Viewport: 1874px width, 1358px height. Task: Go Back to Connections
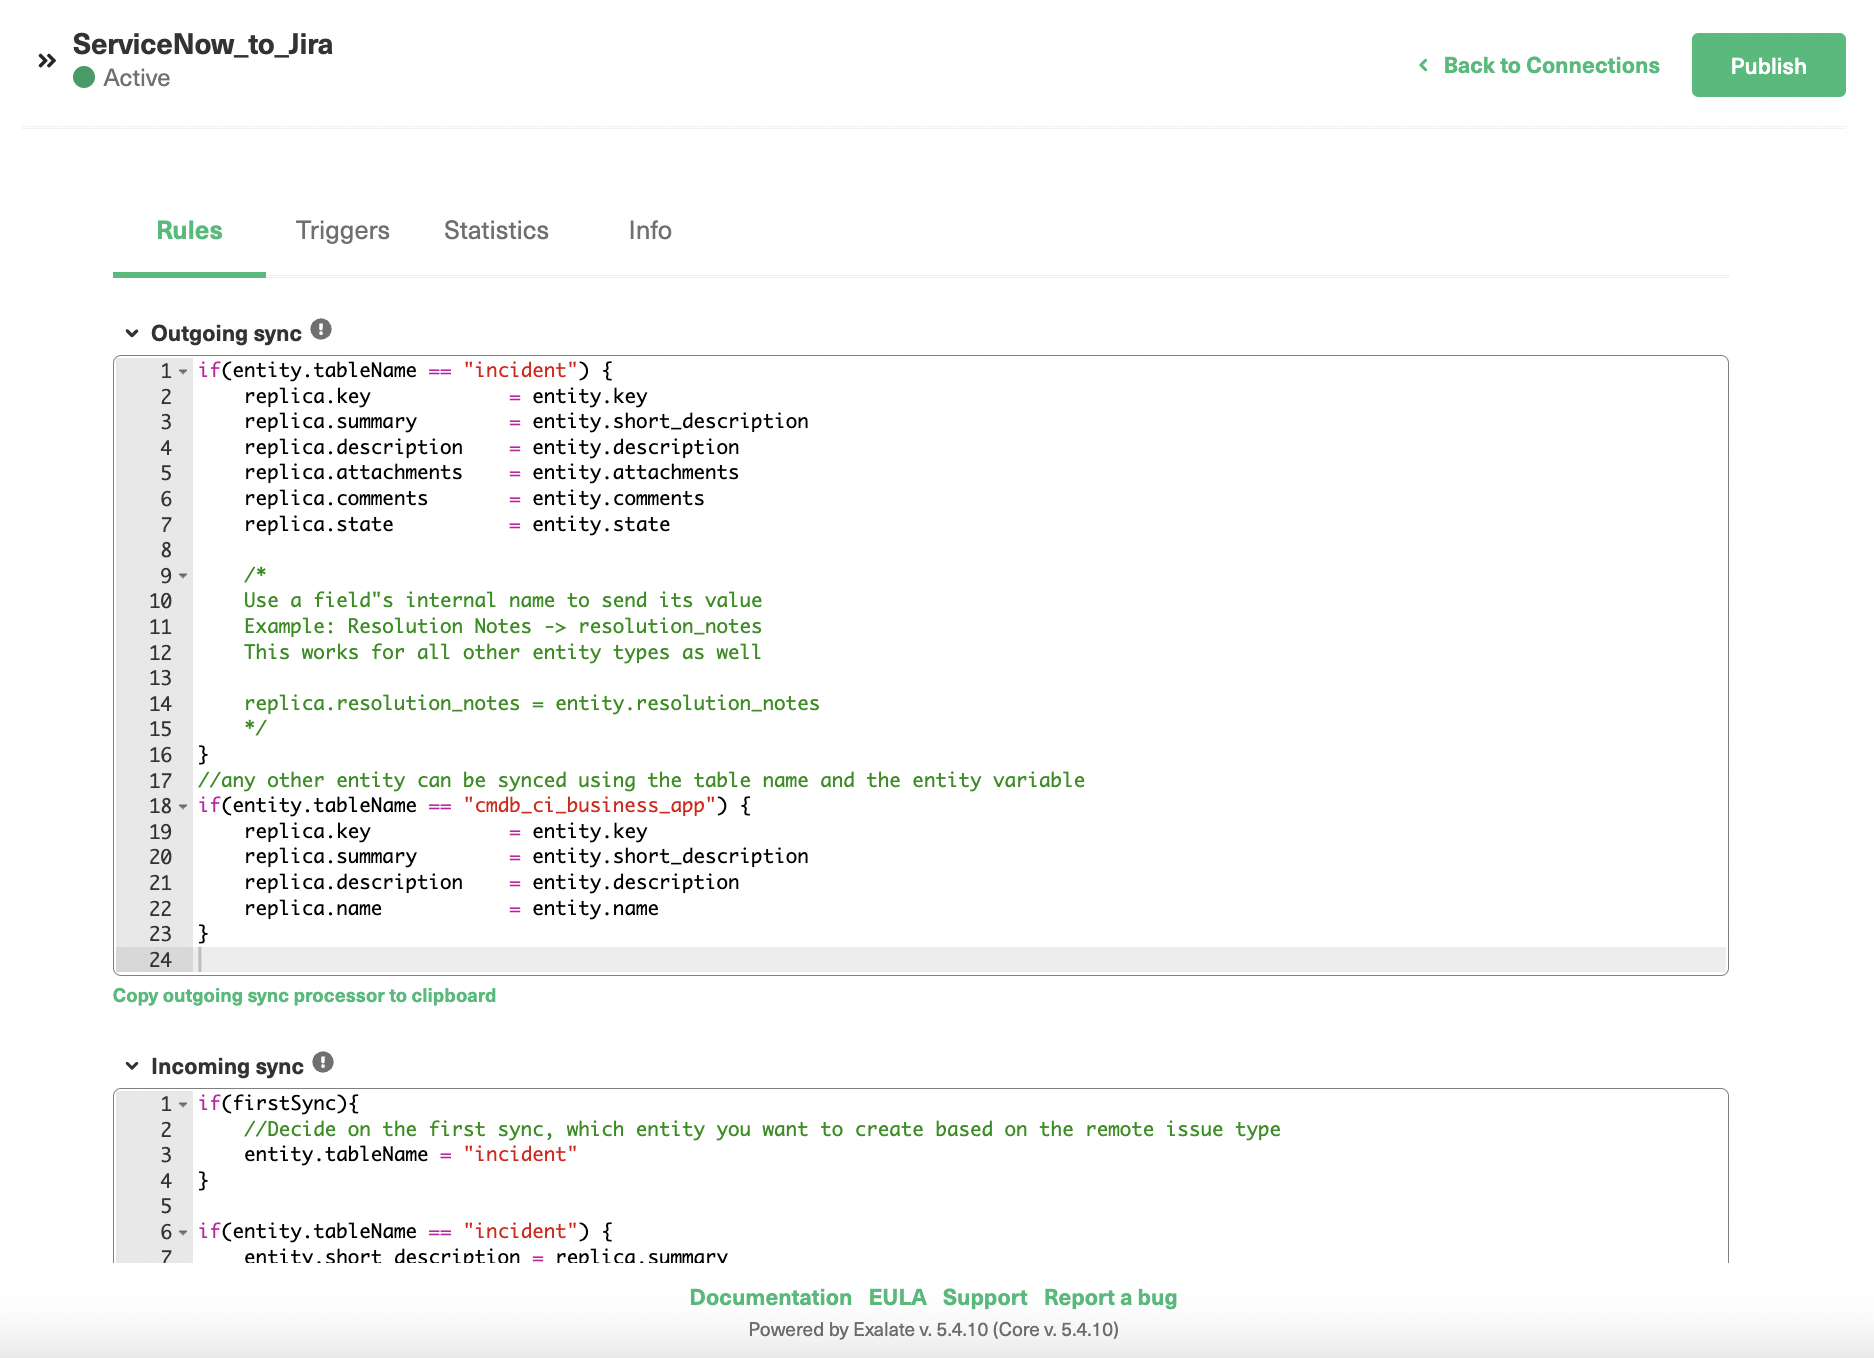coord(1551,65)
